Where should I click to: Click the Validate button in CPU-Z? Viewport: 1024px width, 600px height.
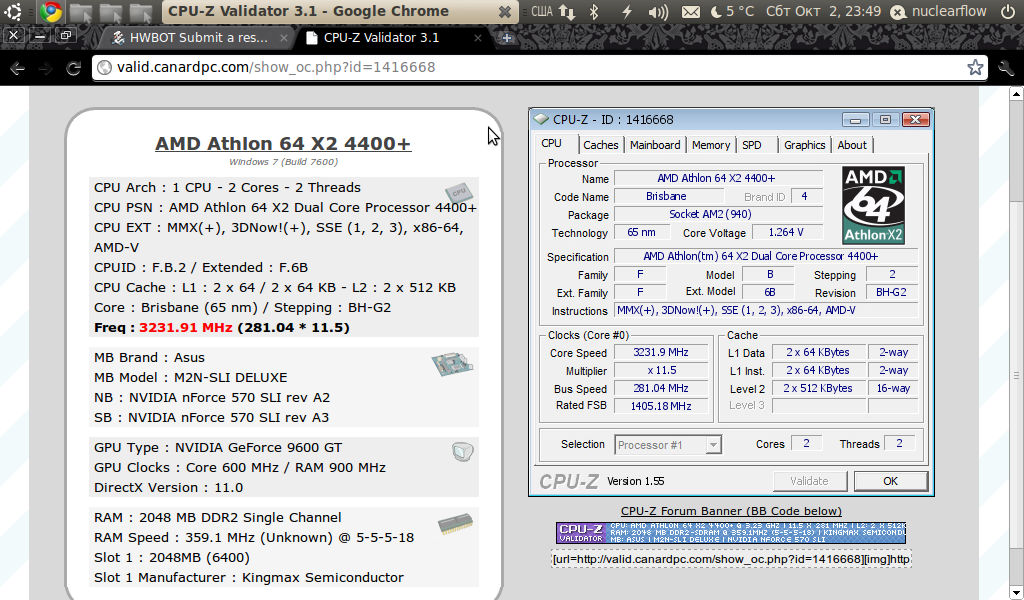(809, 481)
